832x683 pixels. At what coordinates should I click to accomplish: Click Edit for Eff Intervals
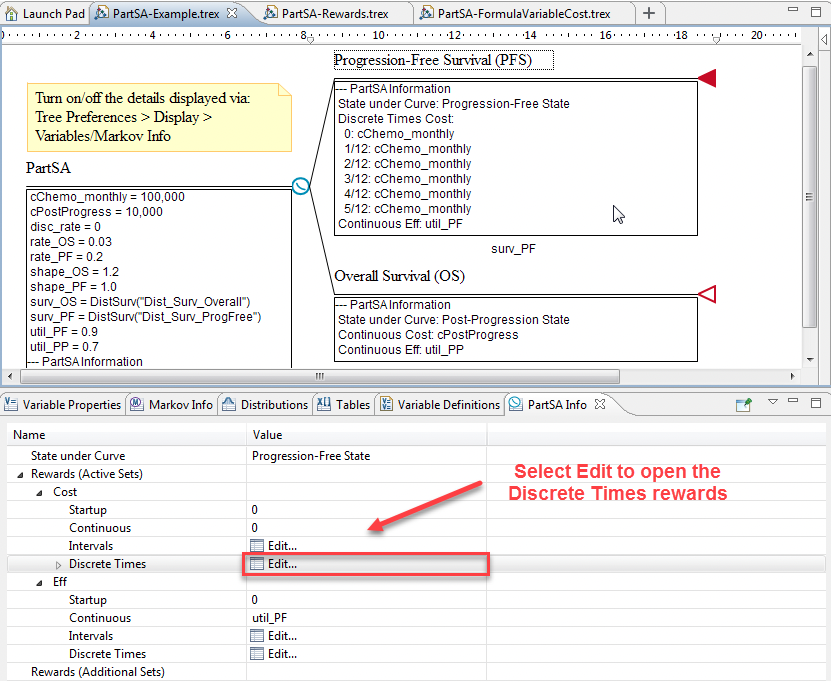(x=281, y=636)
